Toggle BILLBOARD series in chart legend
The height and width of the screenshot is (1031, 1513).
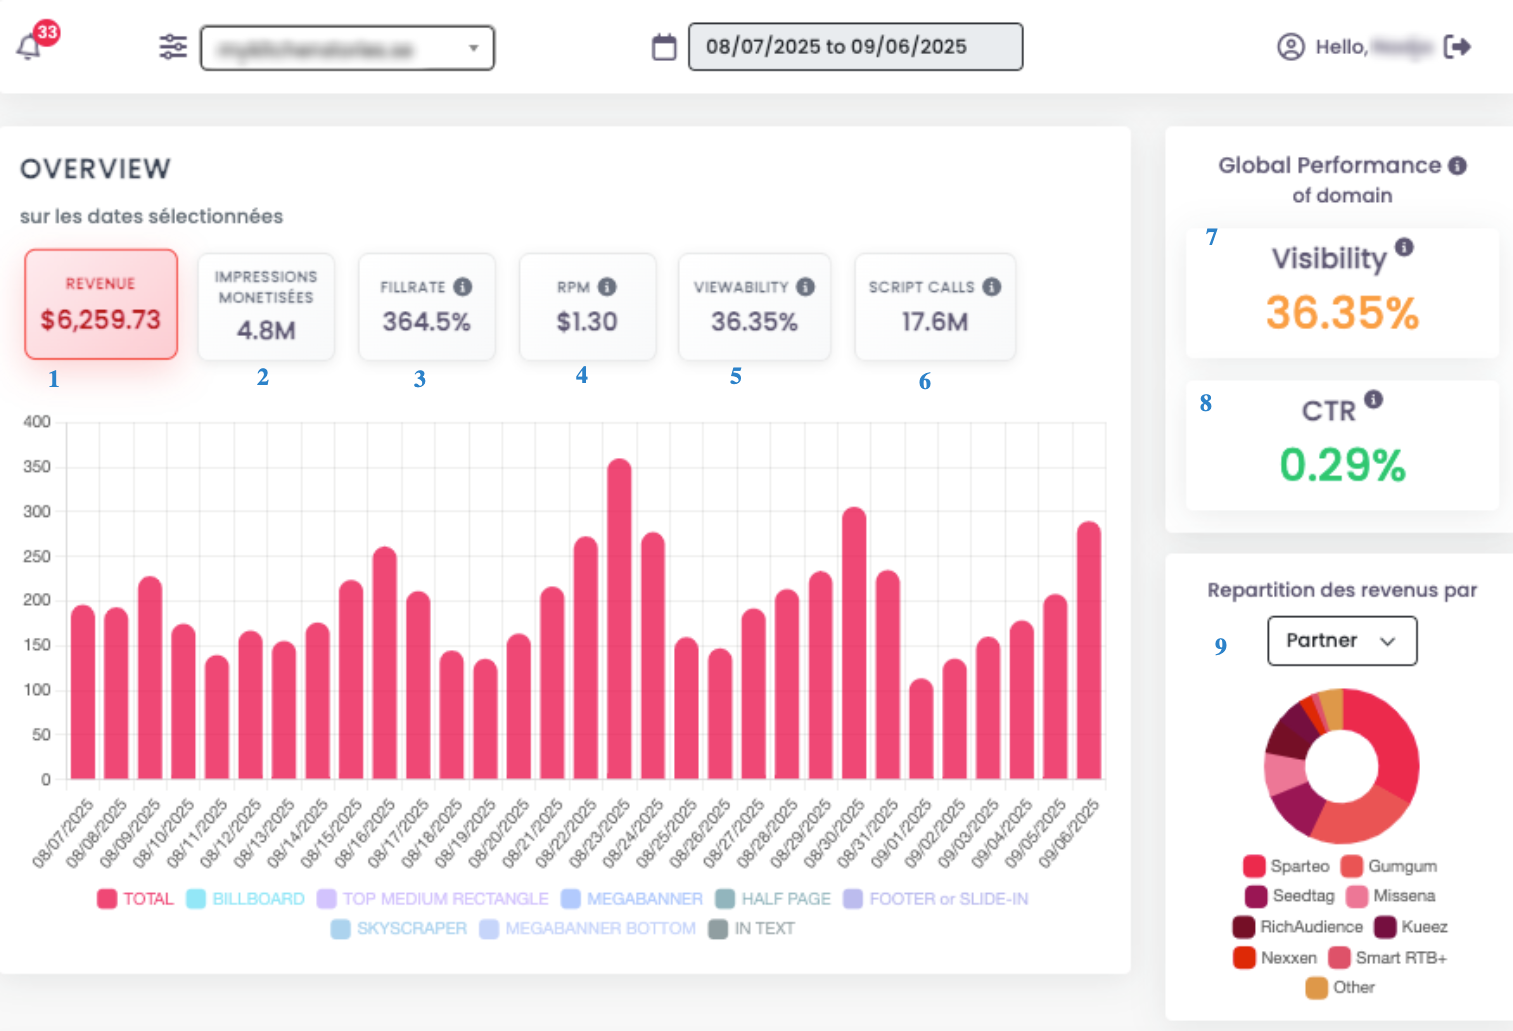[245, 899]
